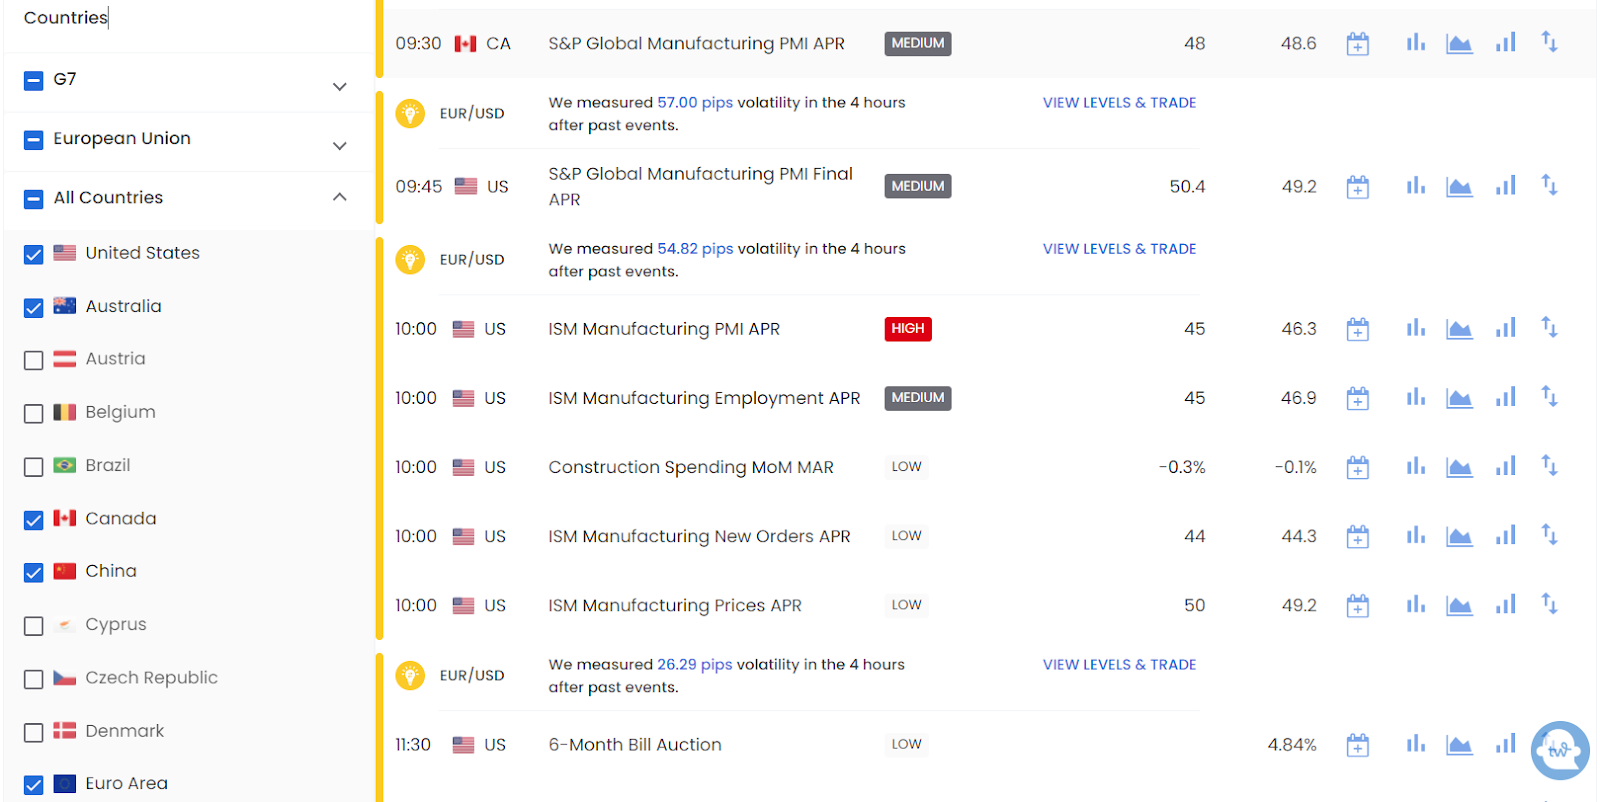The image size is (1600, 802).
Task: Click View Levels & Trade for 54.82 pips
Action: tap(1119, 249)
